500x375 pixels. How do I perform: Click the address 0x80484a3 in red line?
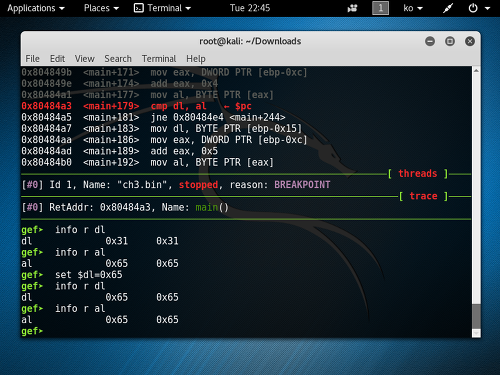(x=46, y=106)
